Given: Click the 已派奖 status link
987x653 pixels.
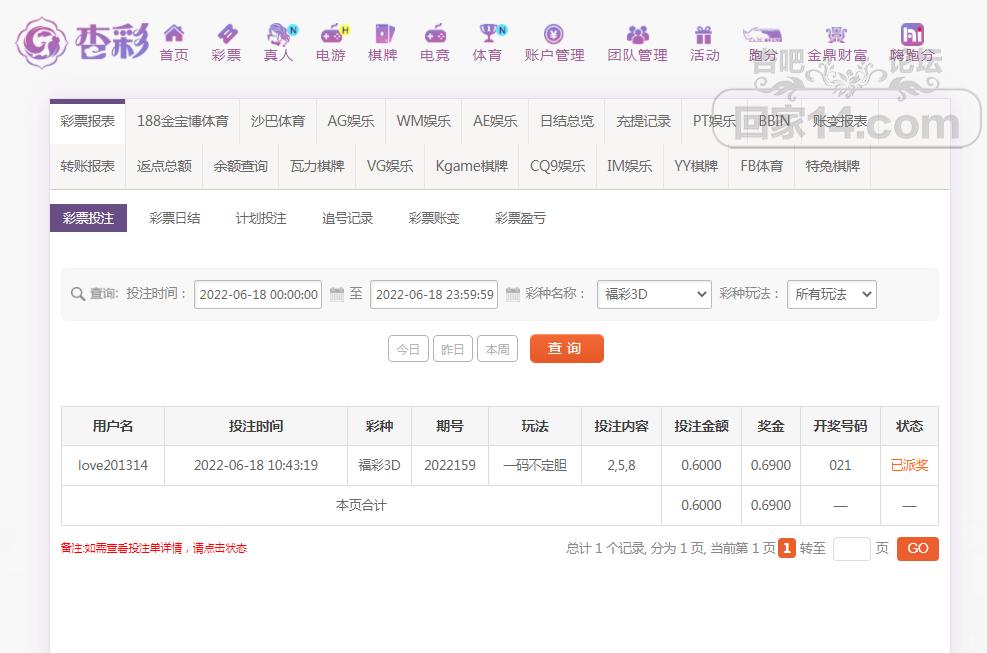Looking at the screenshot, I should click(x=909, y=465).
